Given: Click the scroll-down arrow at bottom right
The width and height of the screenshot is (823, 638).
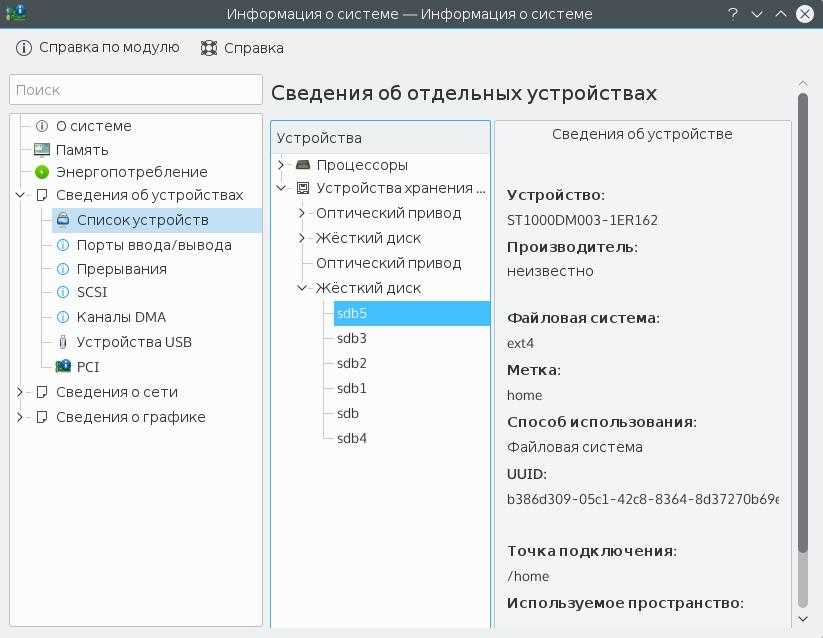Looking at the screenshot, I should click(x=803, y=619).
